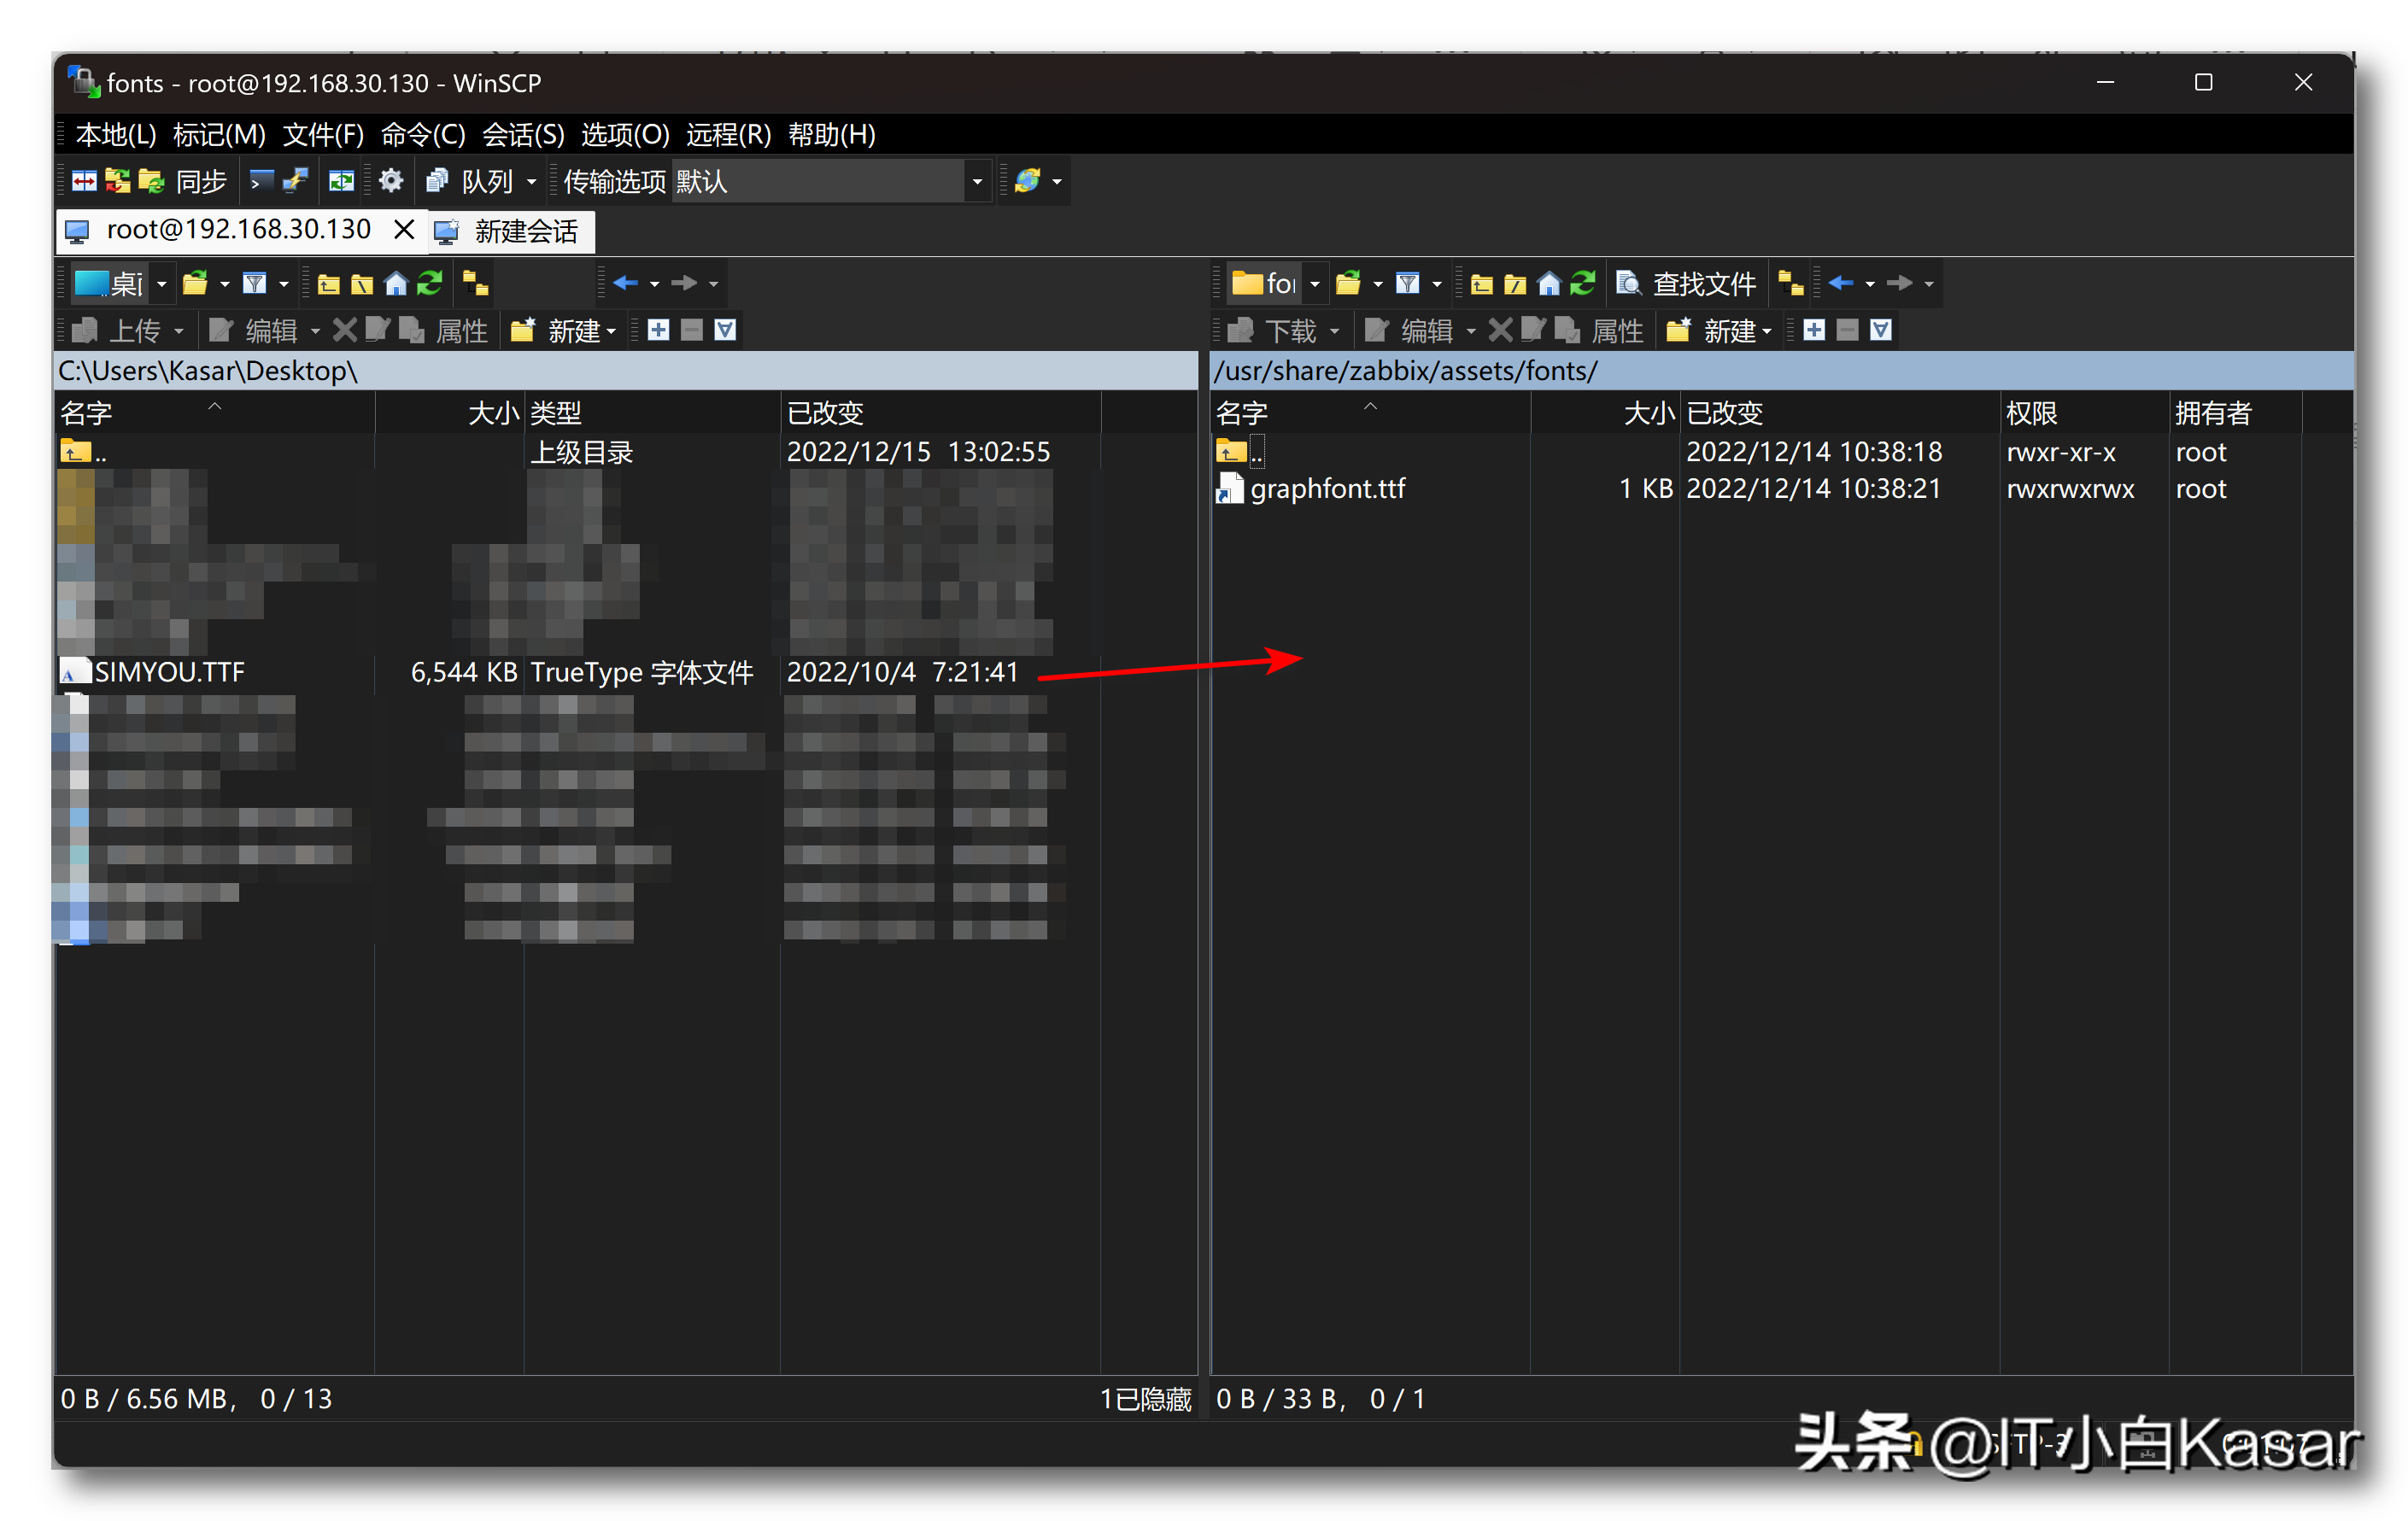Click remote home directory icon
This screenshot has width=2408, height=1521.
(x=1549, y=284)
